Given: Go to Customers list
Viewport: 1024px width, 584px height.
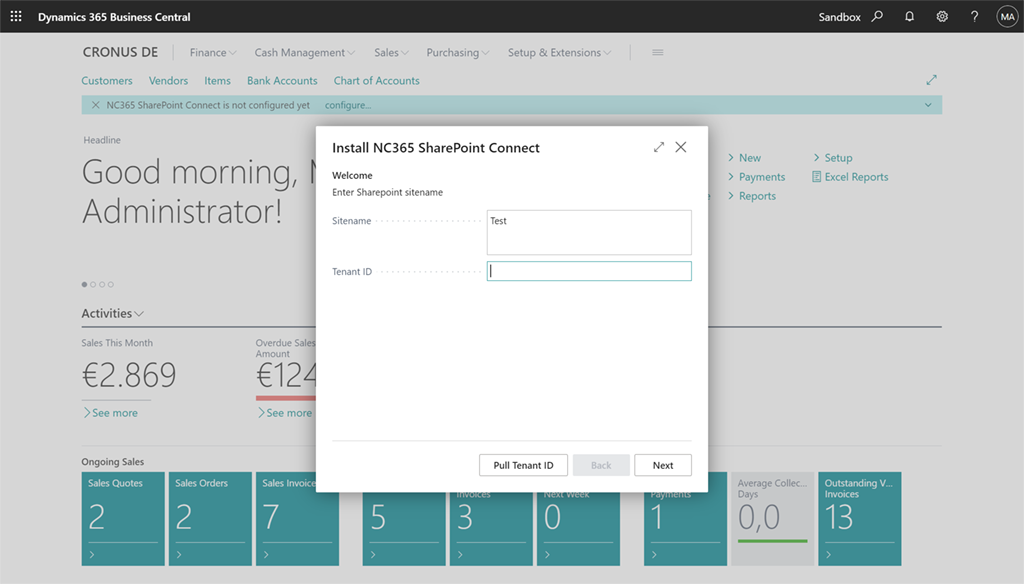Looking at the screenshot, I should click(106, 80).
